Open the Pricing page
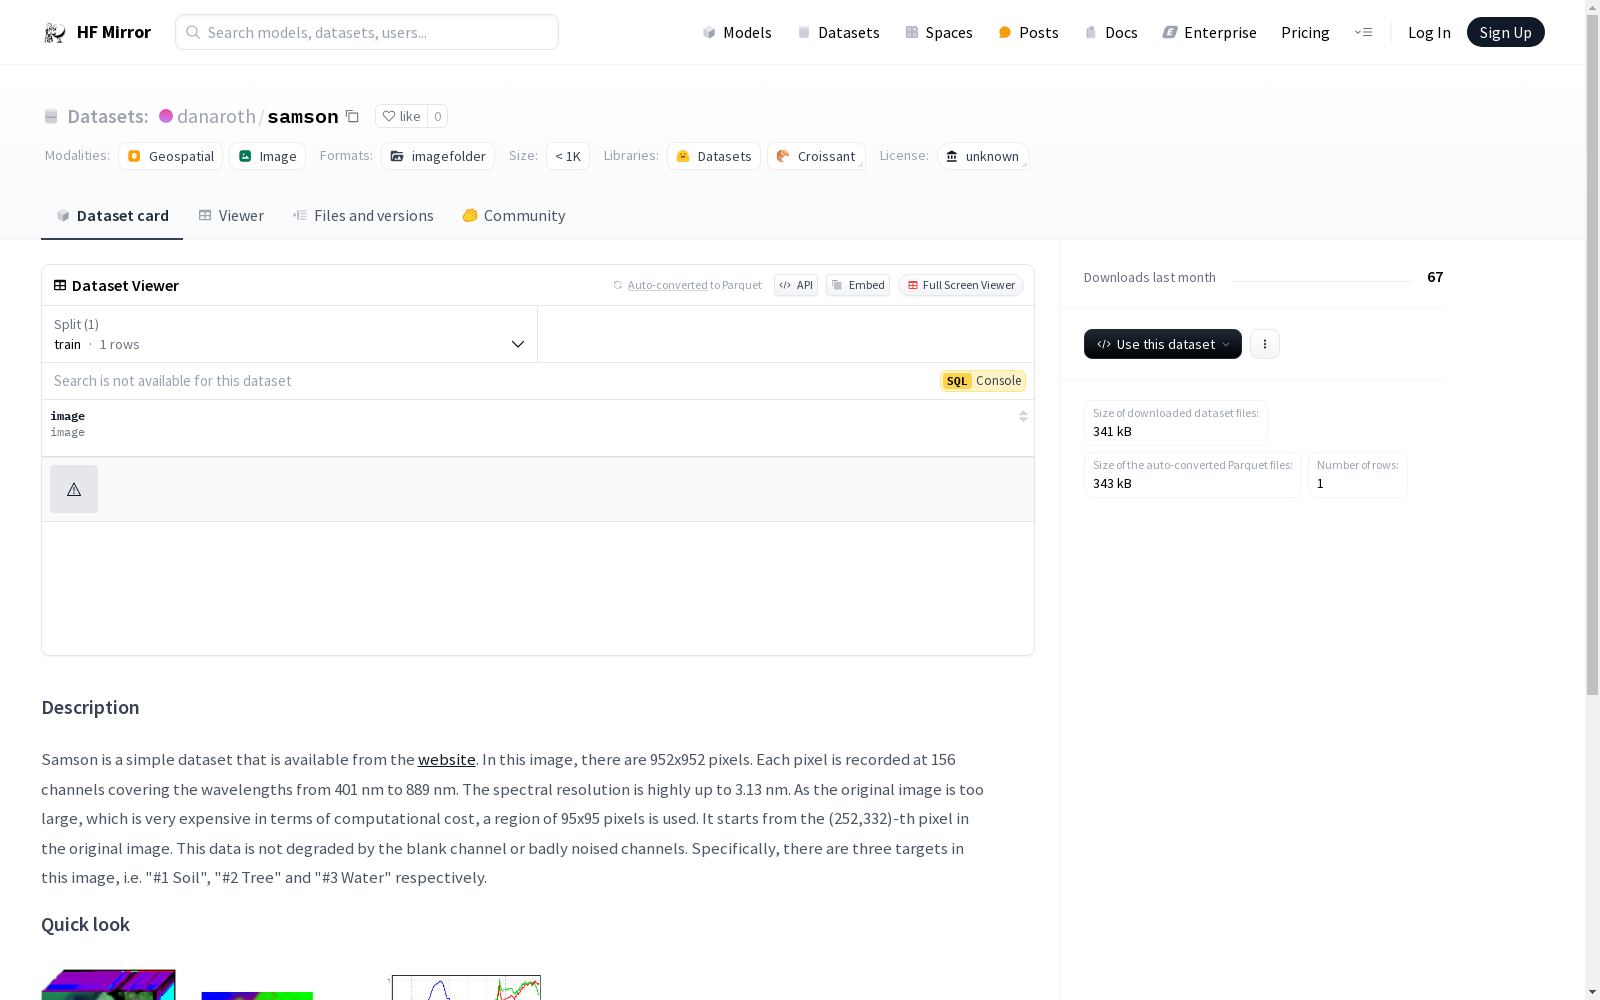This screenshot has height=1000, width=1600. coord(1305,32)
